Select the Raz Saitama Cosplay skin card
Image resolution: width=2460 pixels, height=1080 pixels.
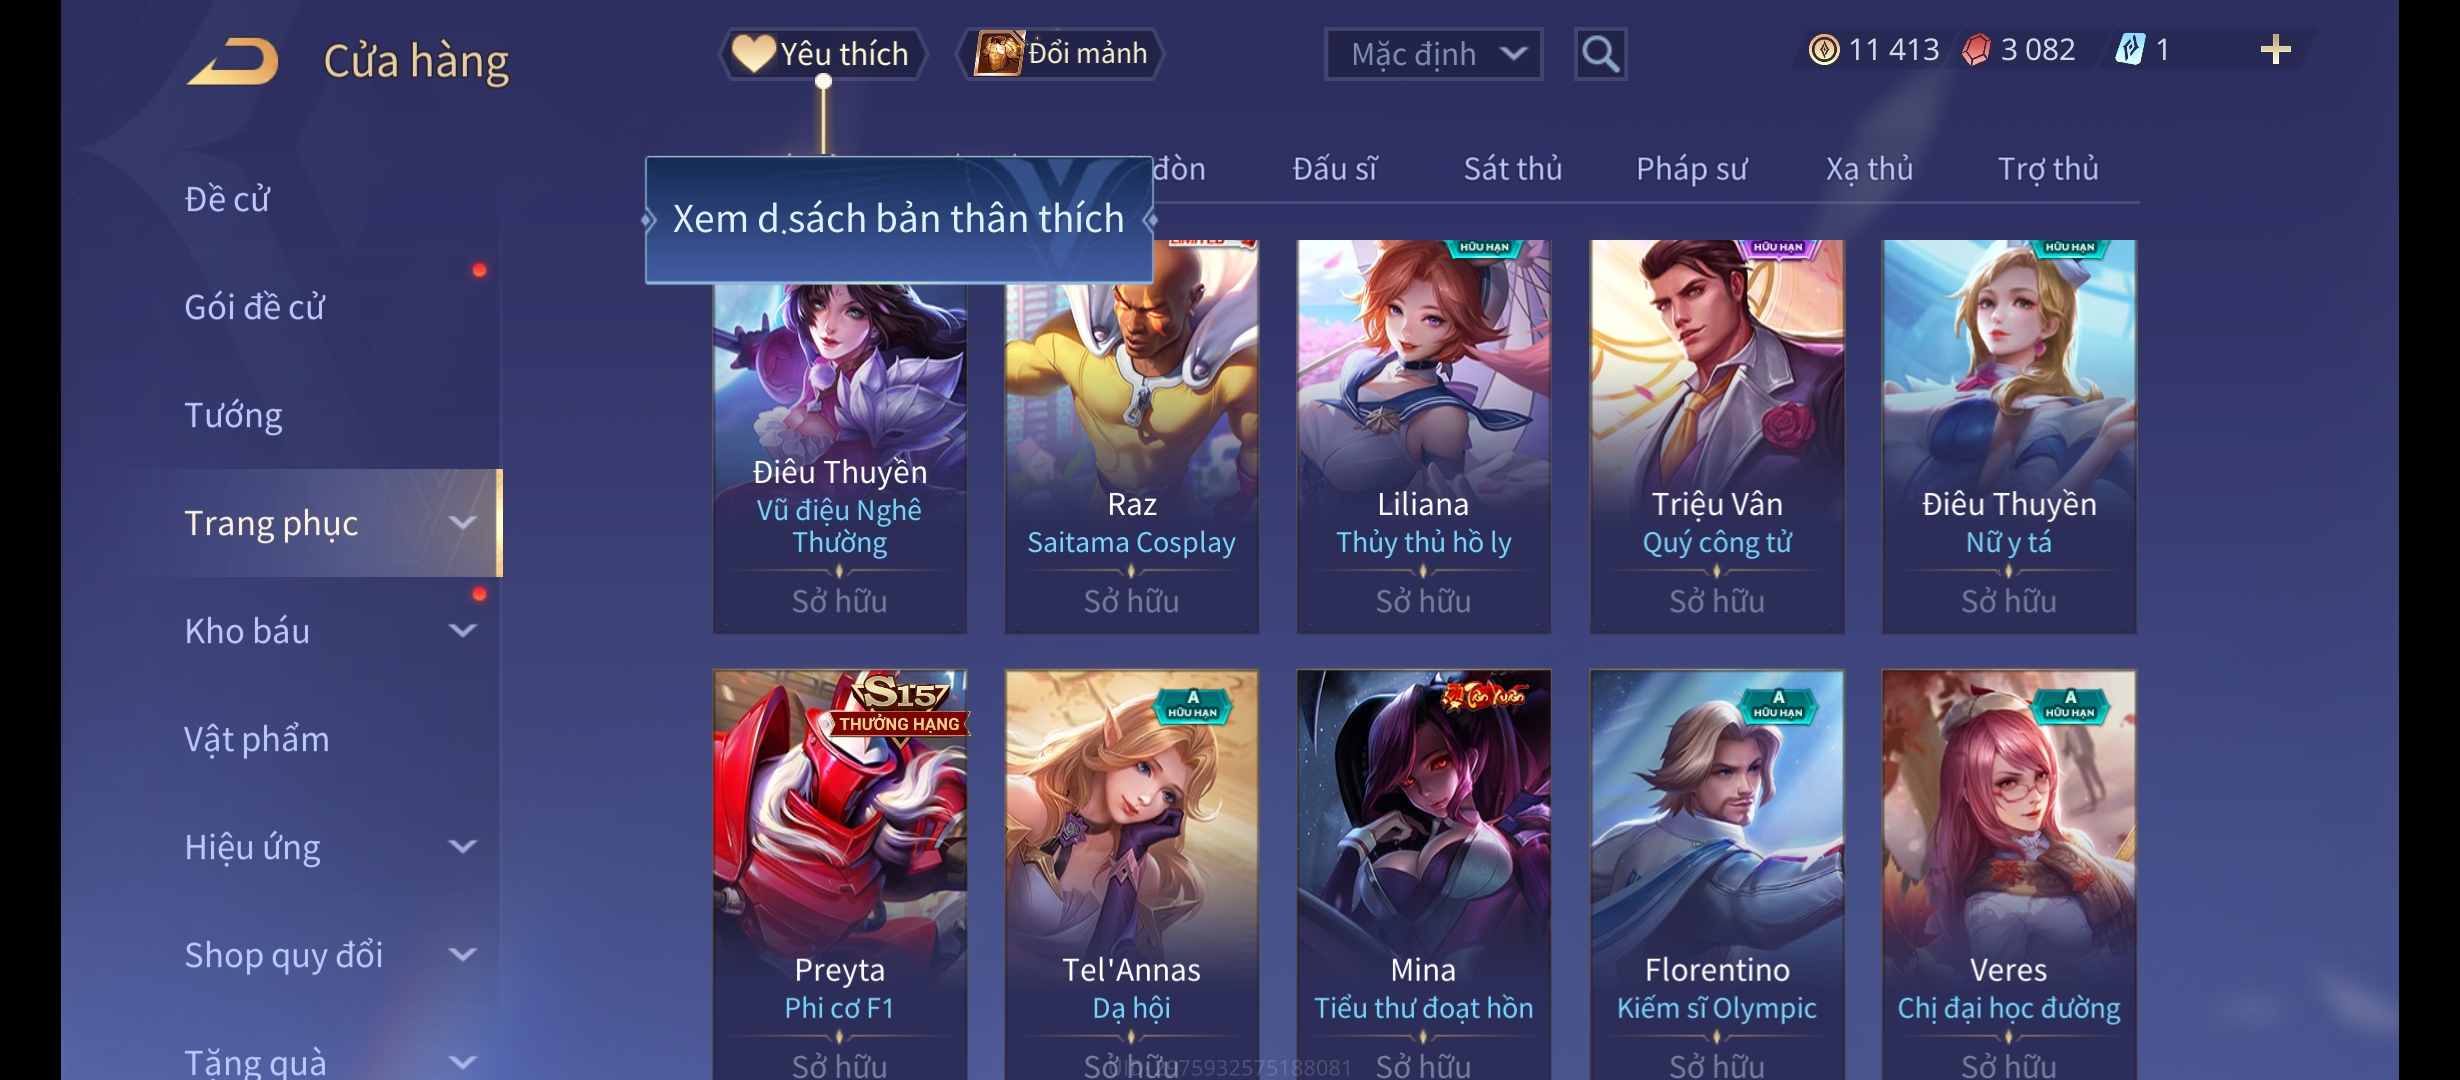1131,436
